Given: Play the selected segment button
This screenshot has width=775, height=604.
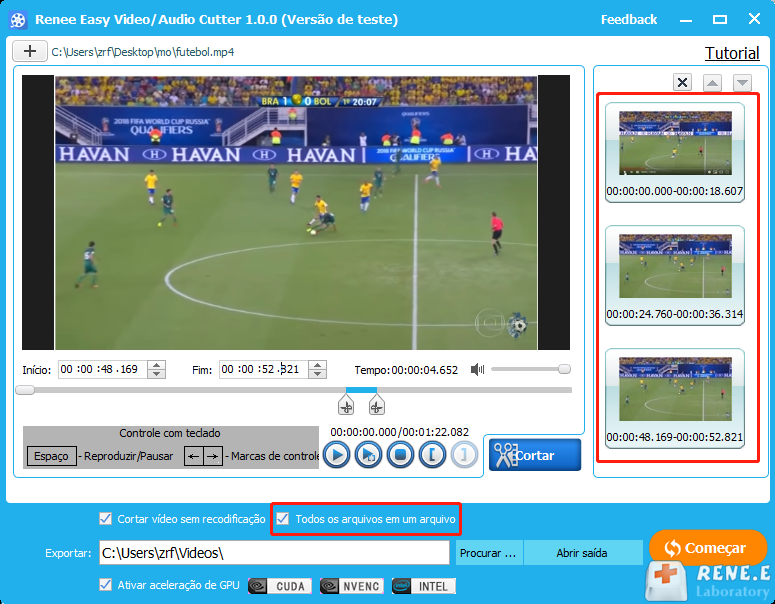Looking at the screenshot, I should (x=369, y=455).
